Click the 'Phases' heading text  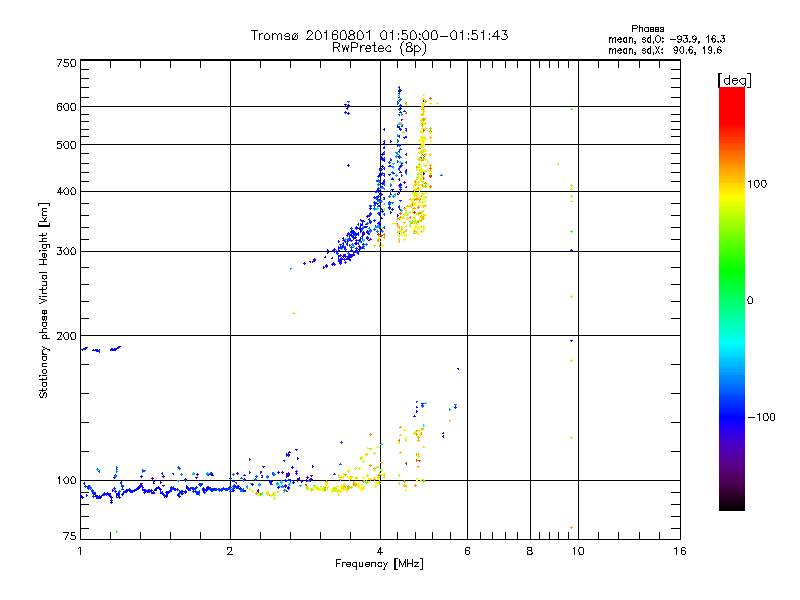tap(647, 29)
